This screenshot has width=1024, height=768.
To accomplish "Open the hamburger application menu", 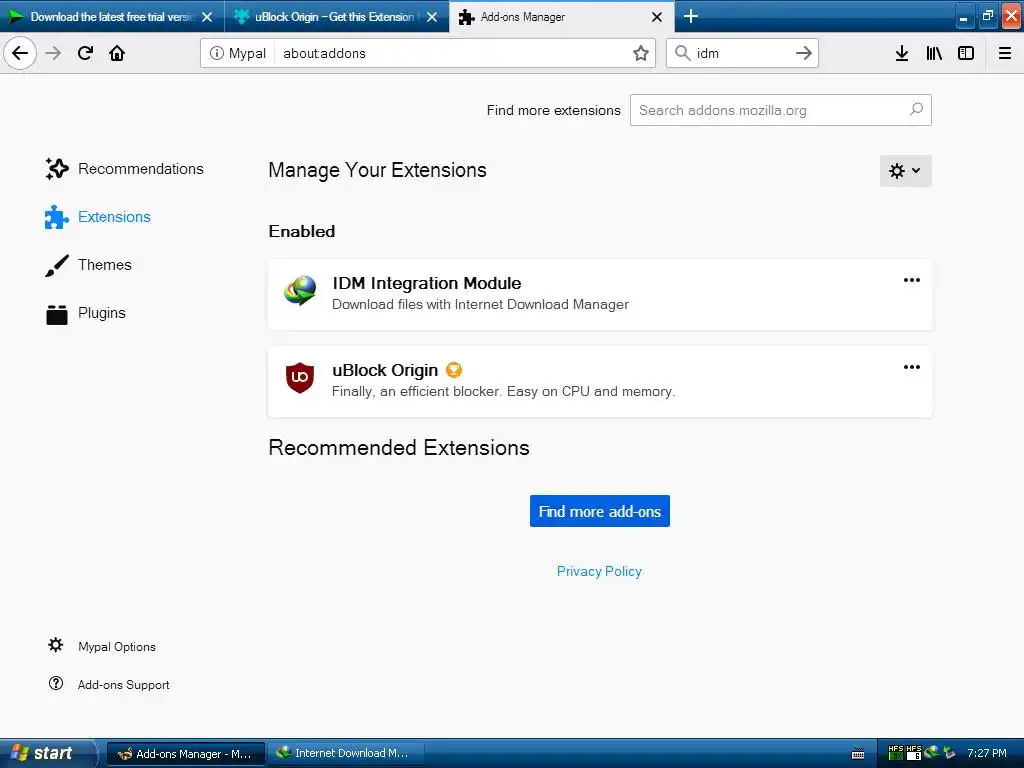I will (1005, 53).
